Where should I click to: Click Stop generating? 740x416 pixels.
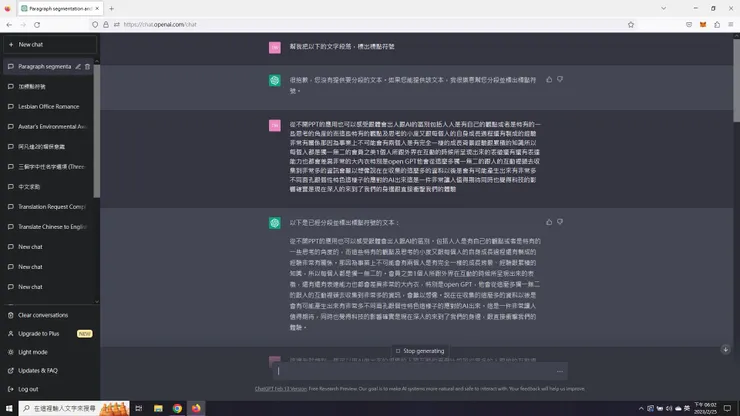[x=420, y=351]
